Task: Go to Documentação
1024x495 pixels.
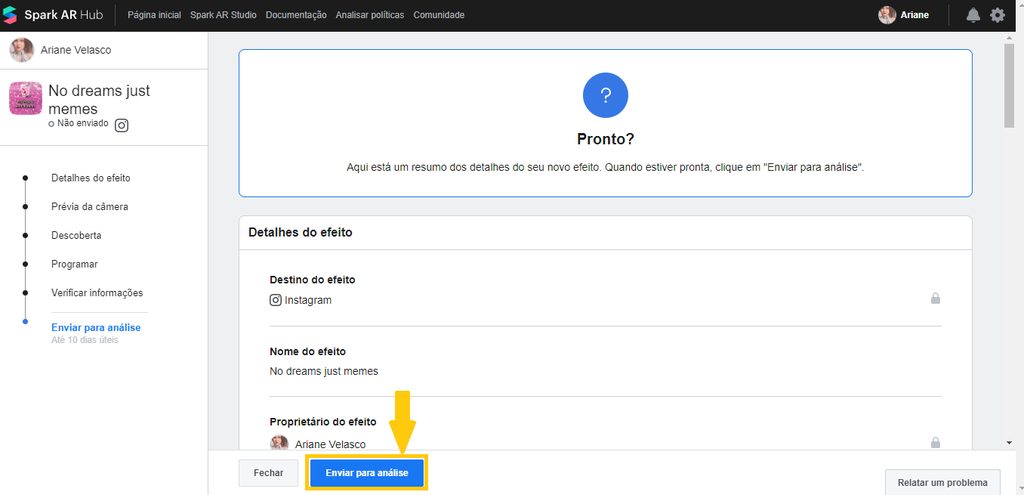Action: [296, 15]
